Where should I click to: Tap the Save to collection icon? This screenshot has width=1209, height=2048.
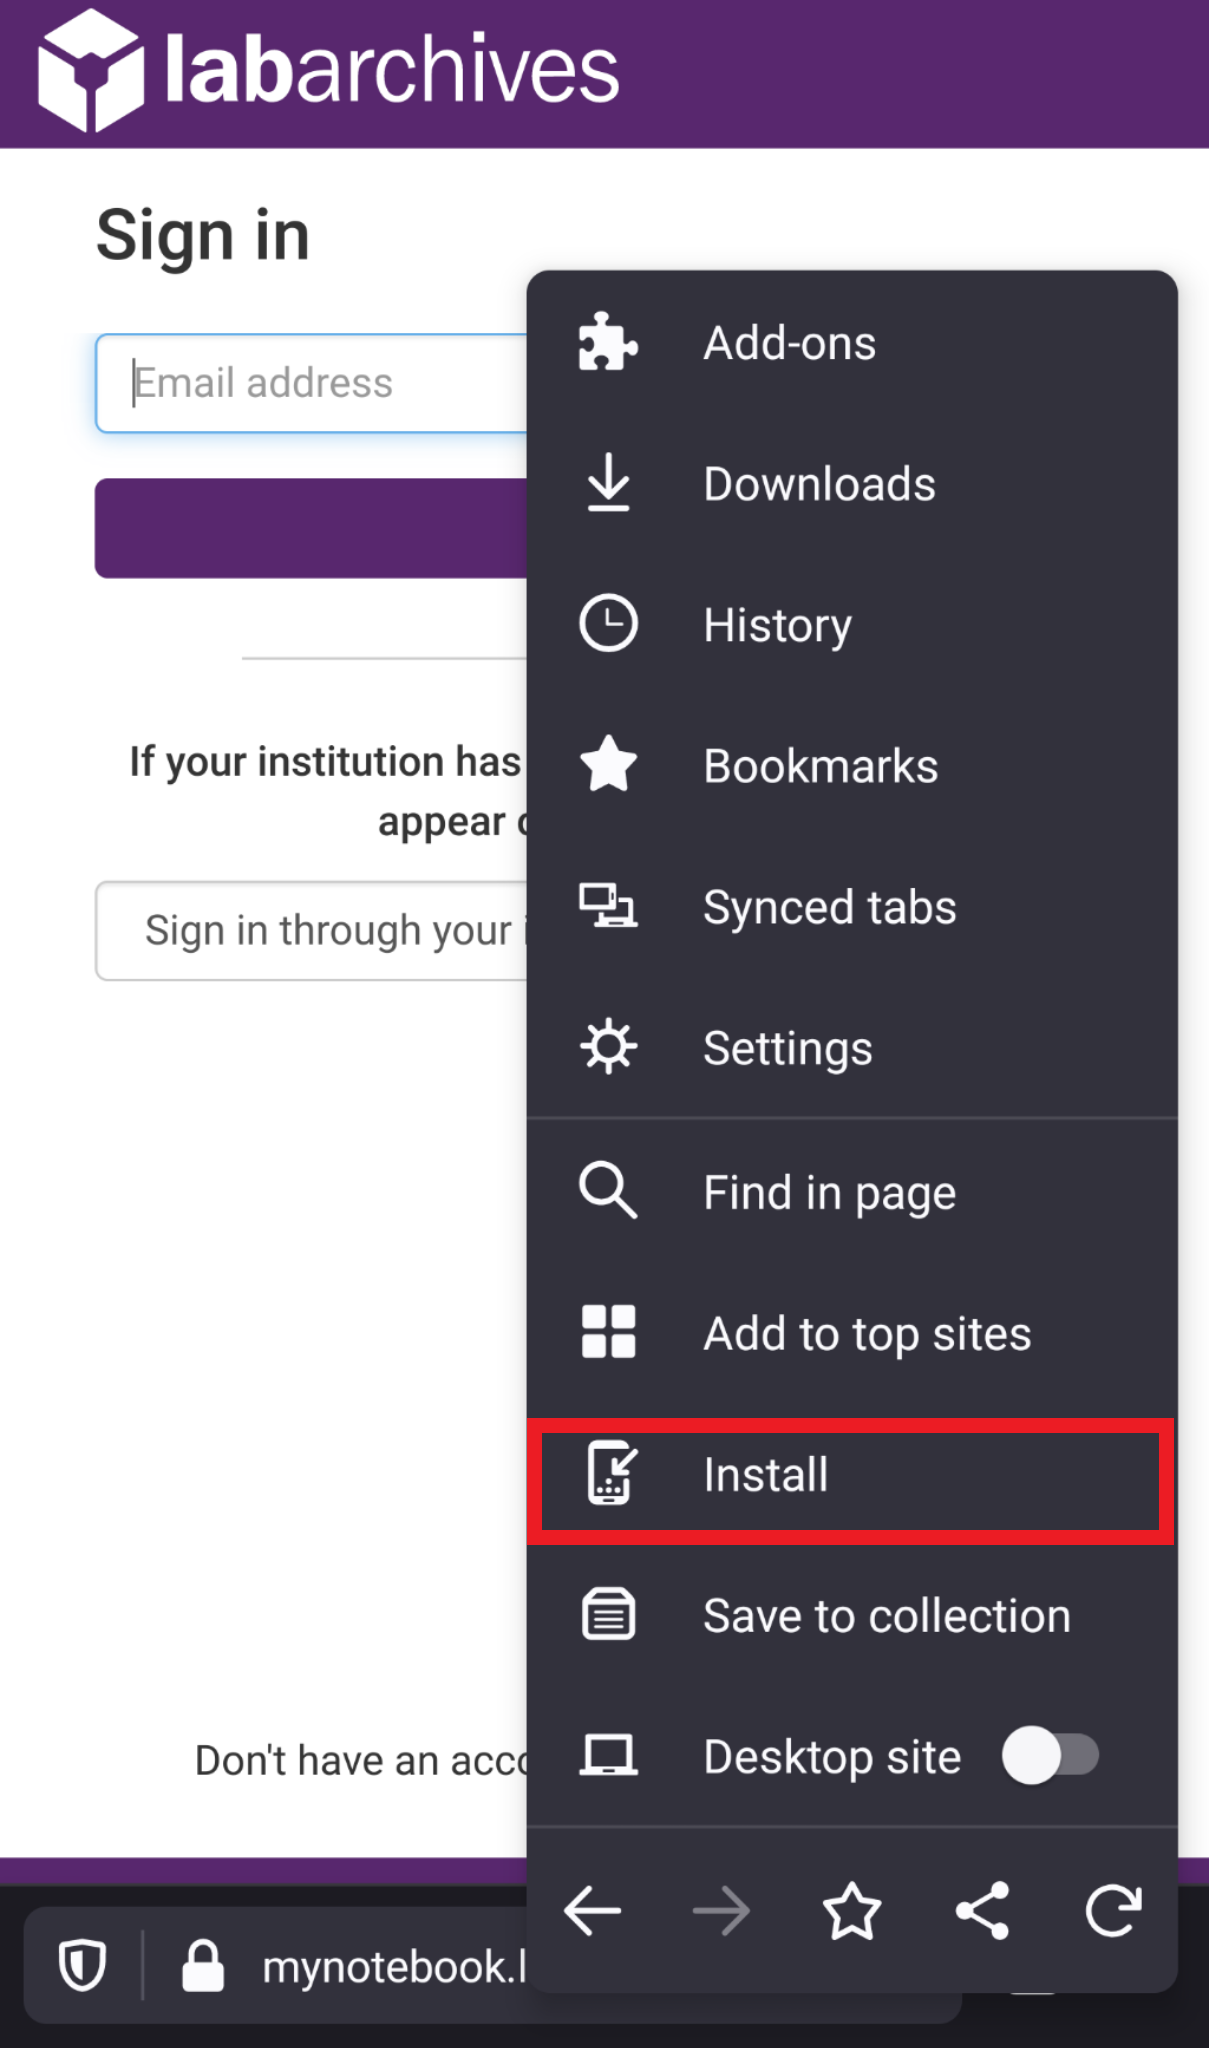(x=608, y=1614)
